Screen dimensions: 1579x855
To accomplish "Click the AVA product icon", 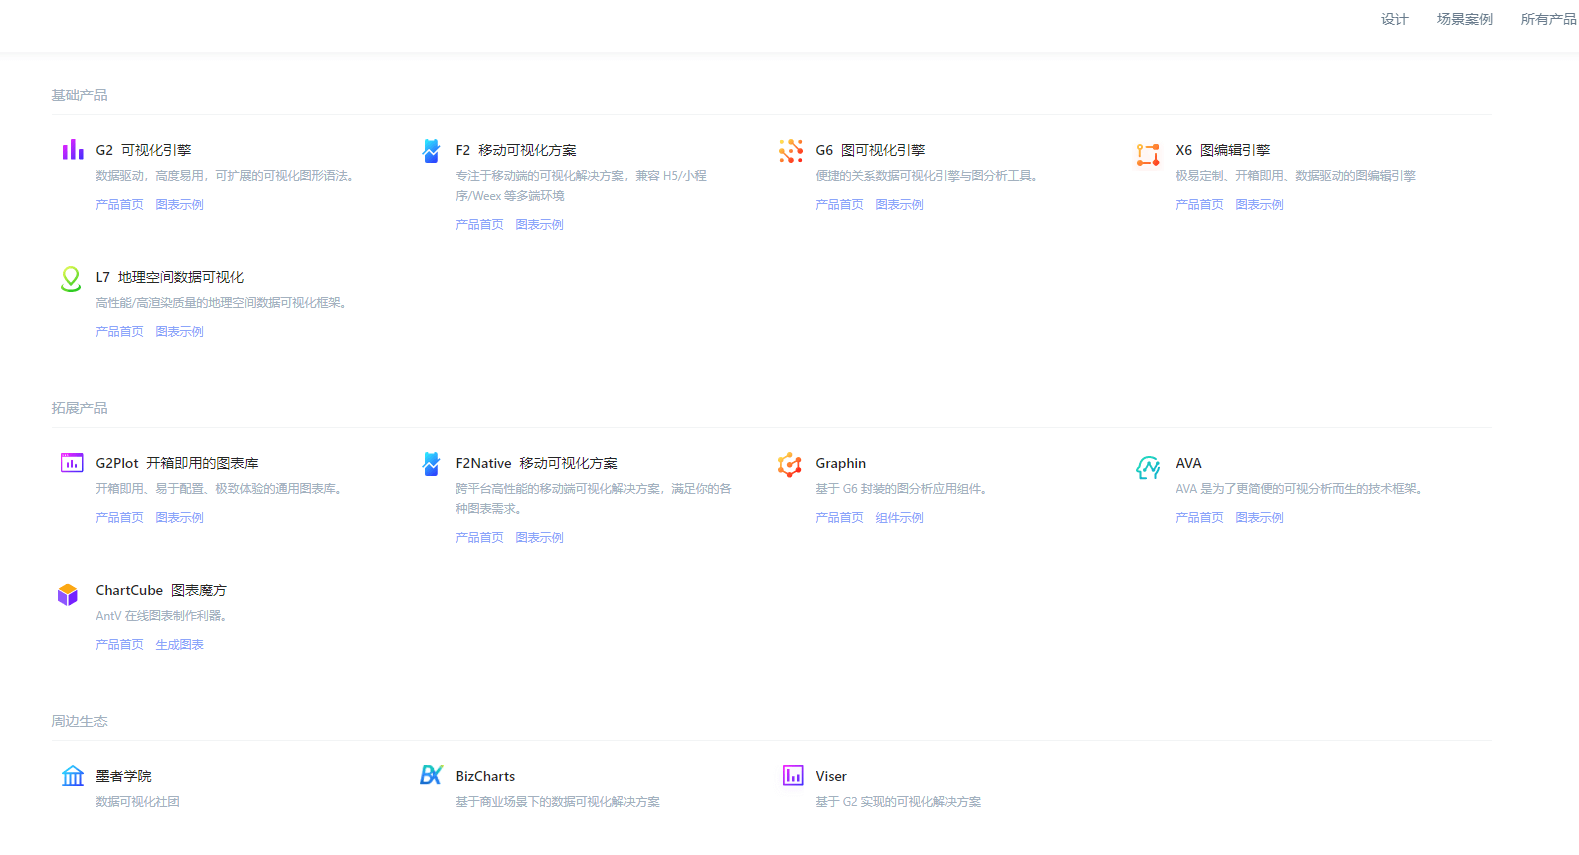I will click(1148, 467).
